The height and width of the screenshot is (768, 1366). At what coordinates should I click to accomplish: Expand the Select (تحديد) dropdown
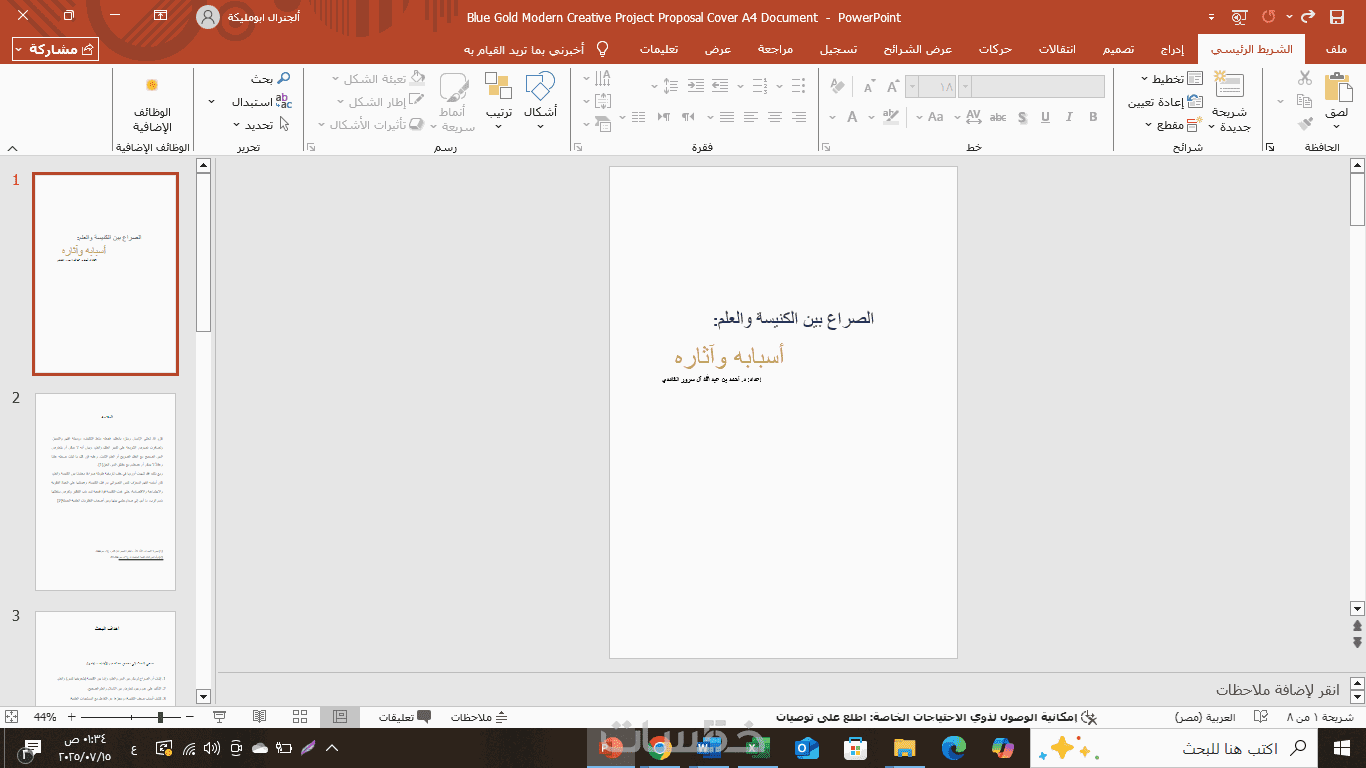(236, 125)
